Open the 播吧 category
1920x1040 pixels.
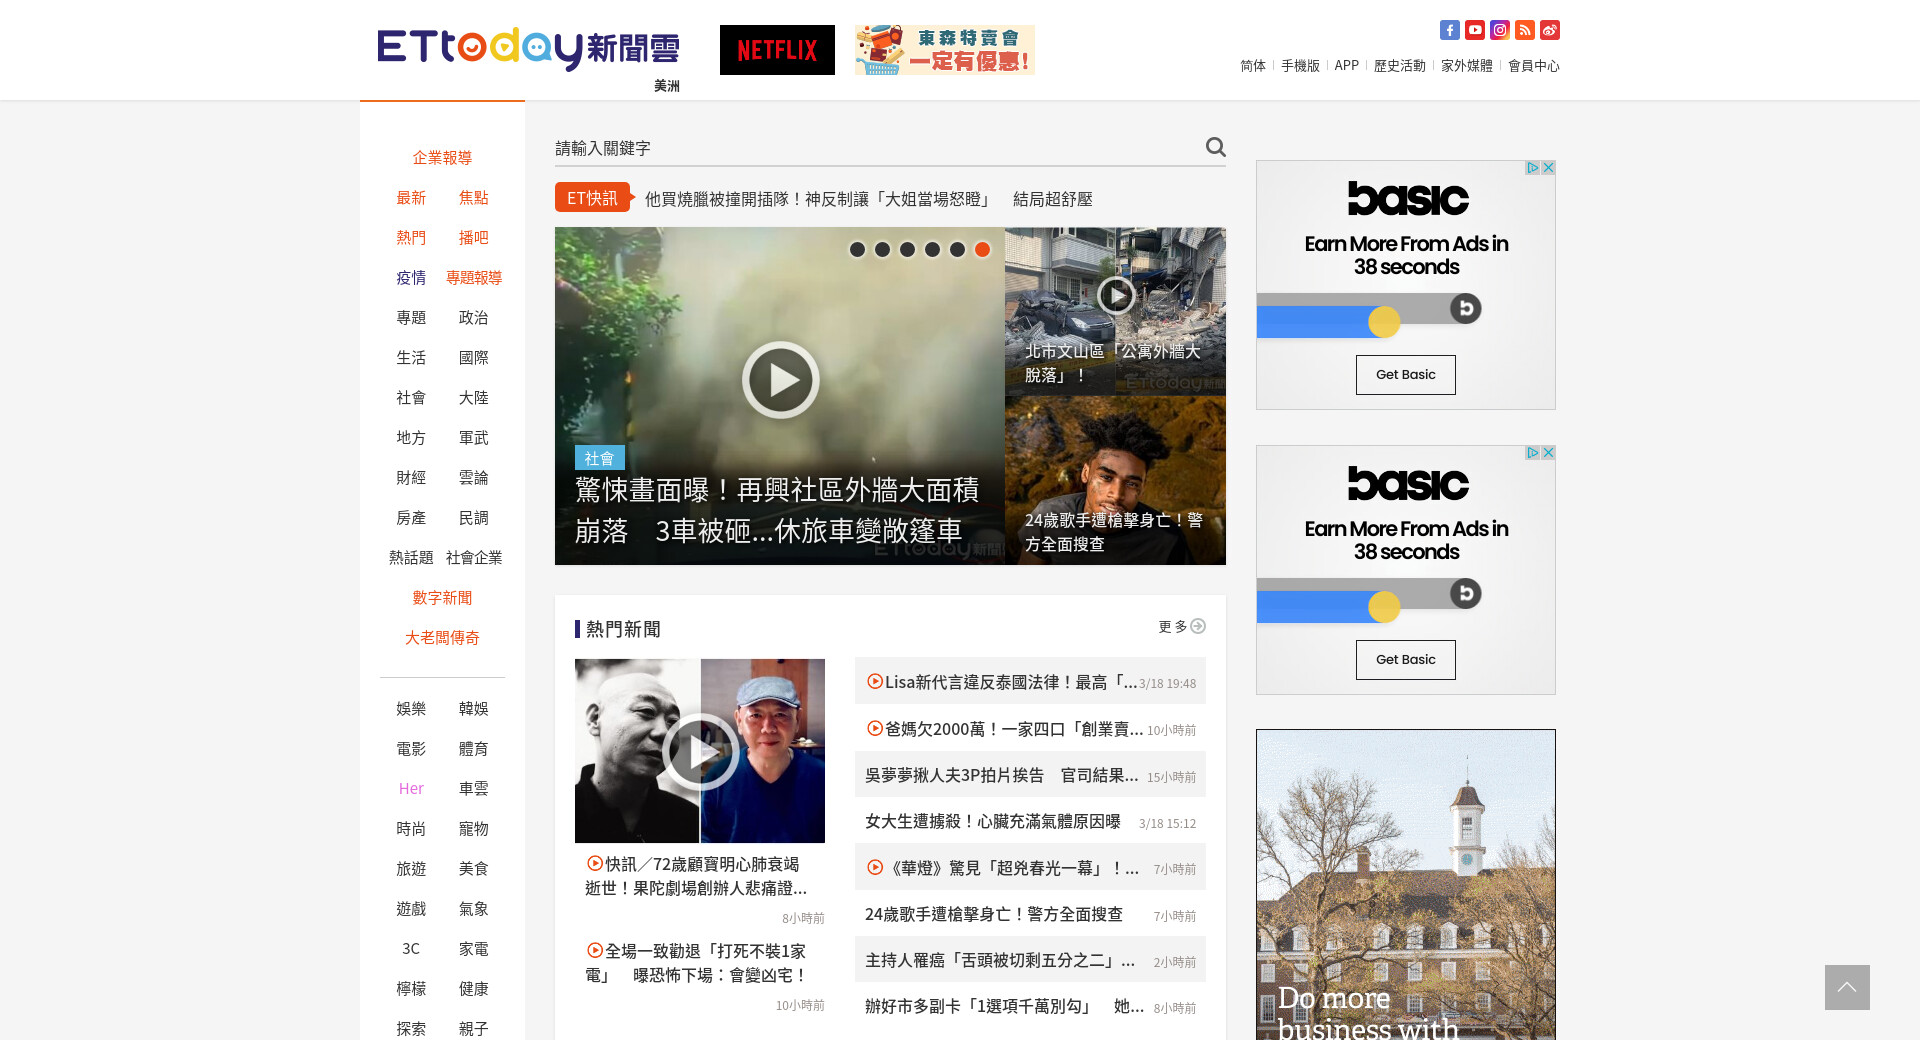click(x=474, y=238)
